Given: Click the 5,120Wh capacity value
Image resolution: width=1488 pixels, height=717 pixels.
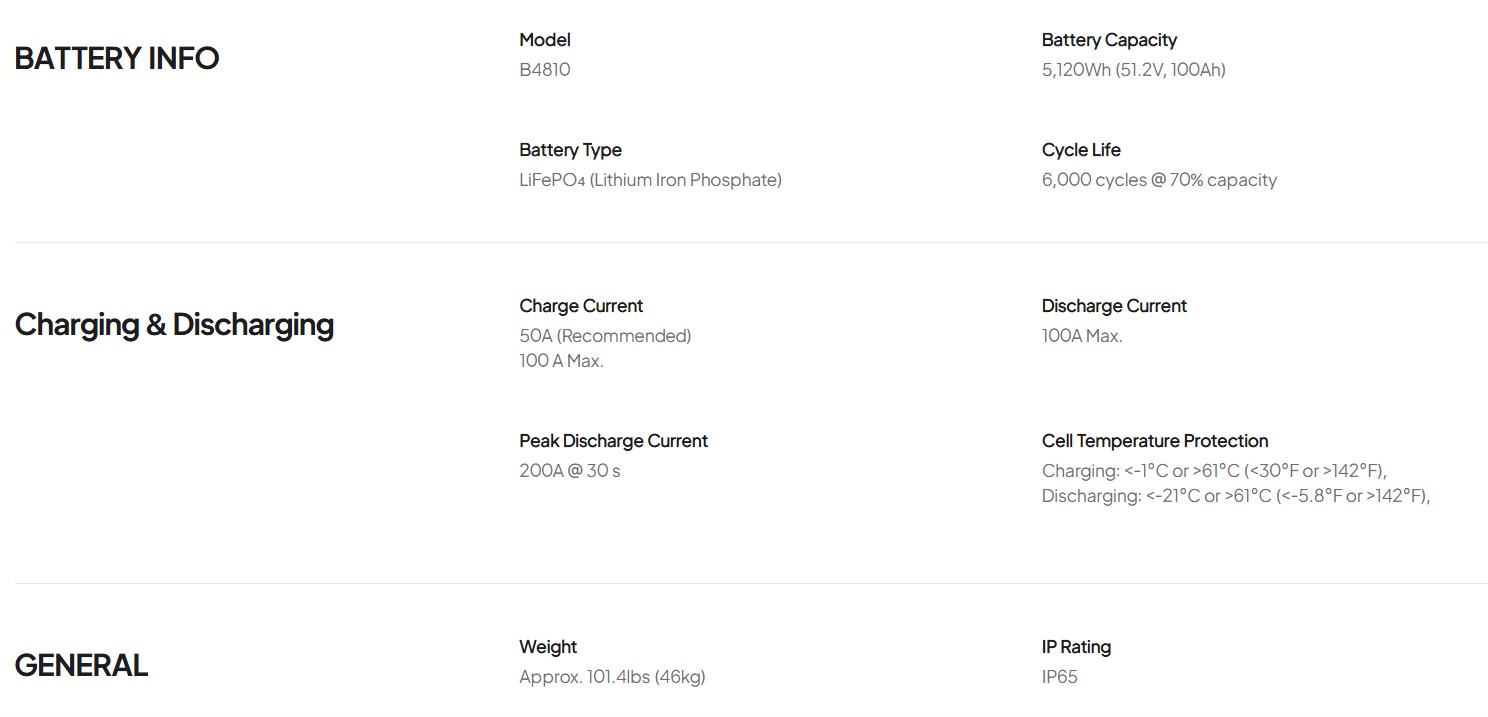Looking at the screenshot, I should coord(1133,70).
